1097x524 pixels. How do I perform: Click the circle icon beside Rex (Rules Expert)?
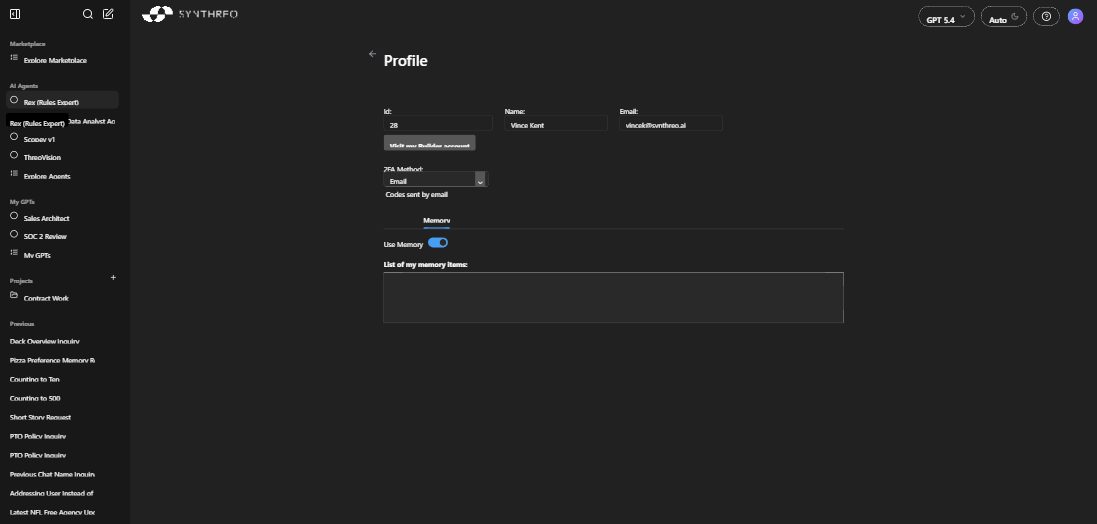point(14,99)
